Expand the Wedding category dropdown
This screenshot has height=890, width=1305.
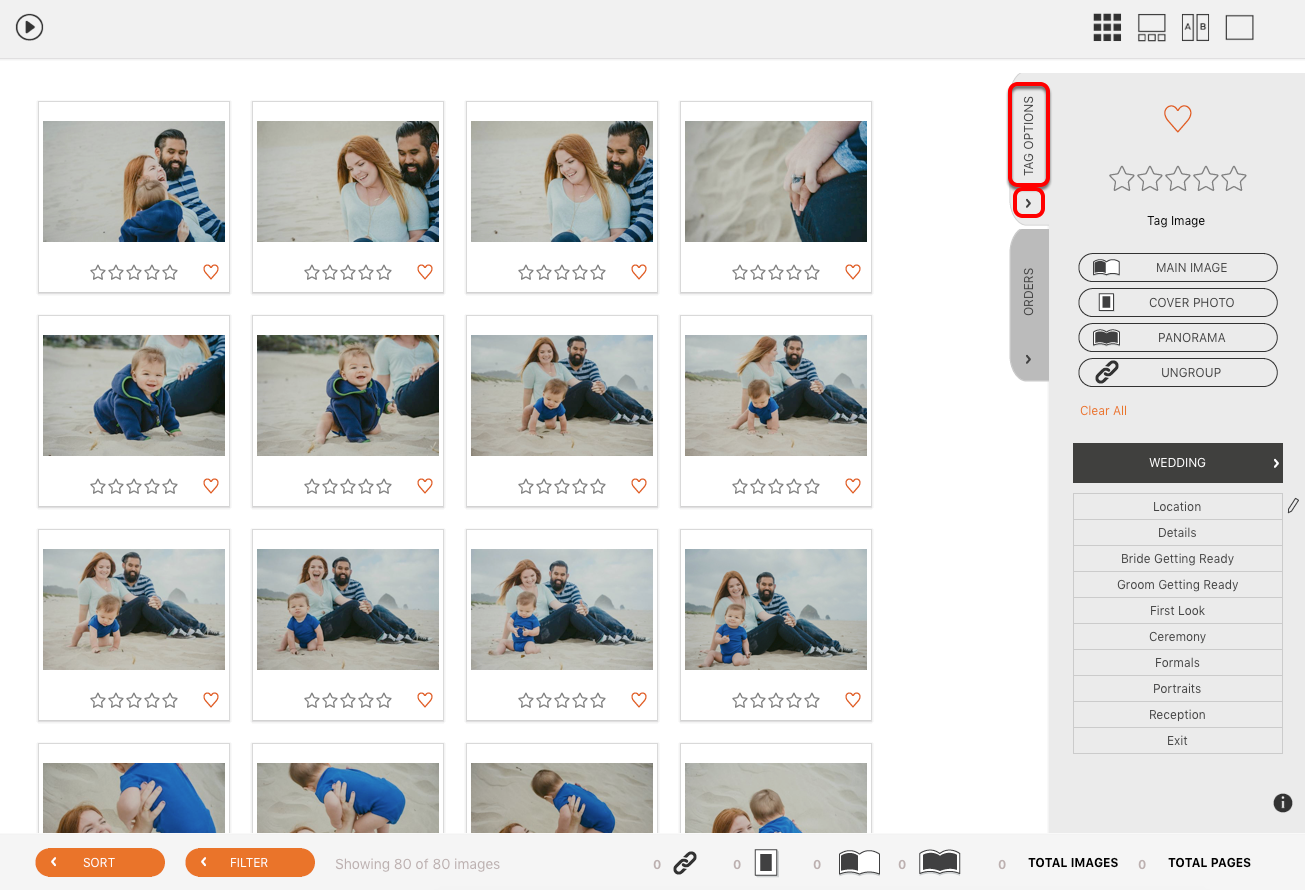click(x=1178, y=463)
